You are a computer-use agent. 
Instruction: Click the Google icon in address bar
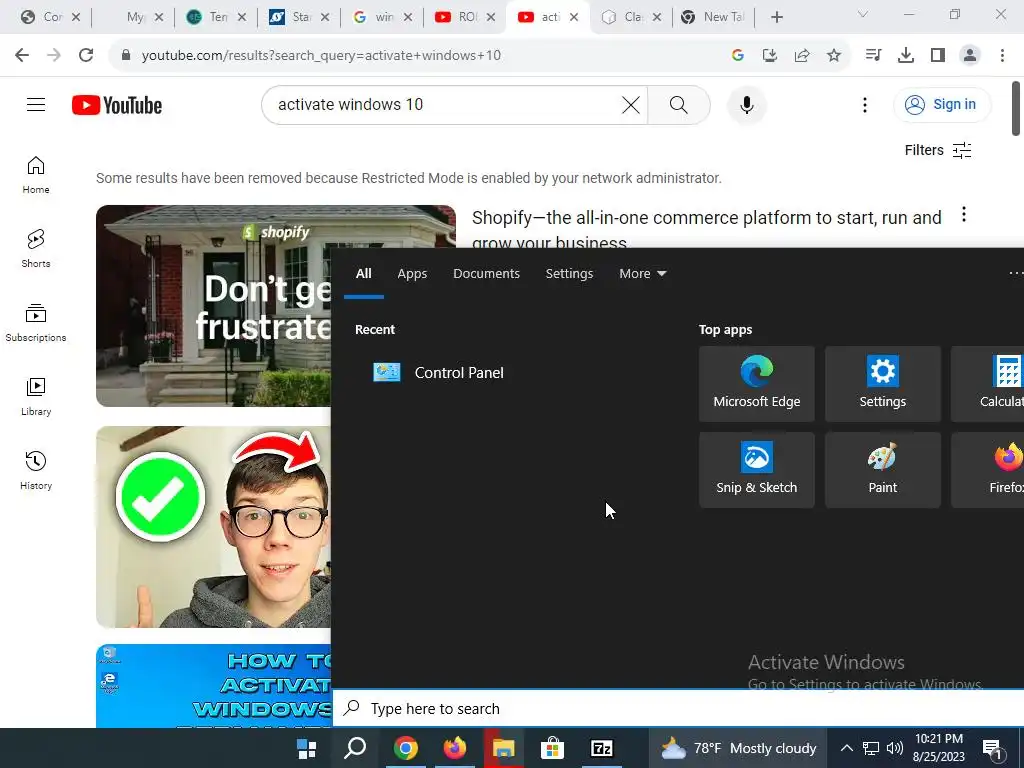tap(738, 56)
